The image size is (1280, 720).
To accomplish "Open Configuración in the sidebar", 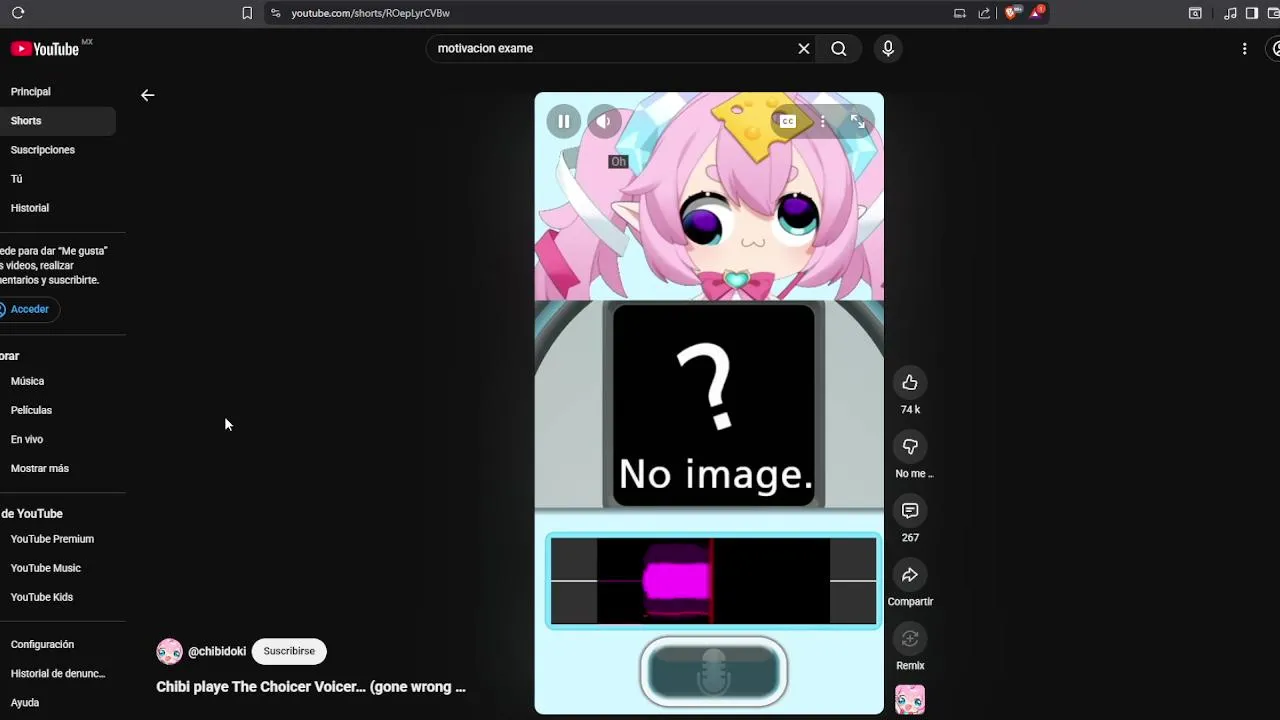I will pos(58,645).
